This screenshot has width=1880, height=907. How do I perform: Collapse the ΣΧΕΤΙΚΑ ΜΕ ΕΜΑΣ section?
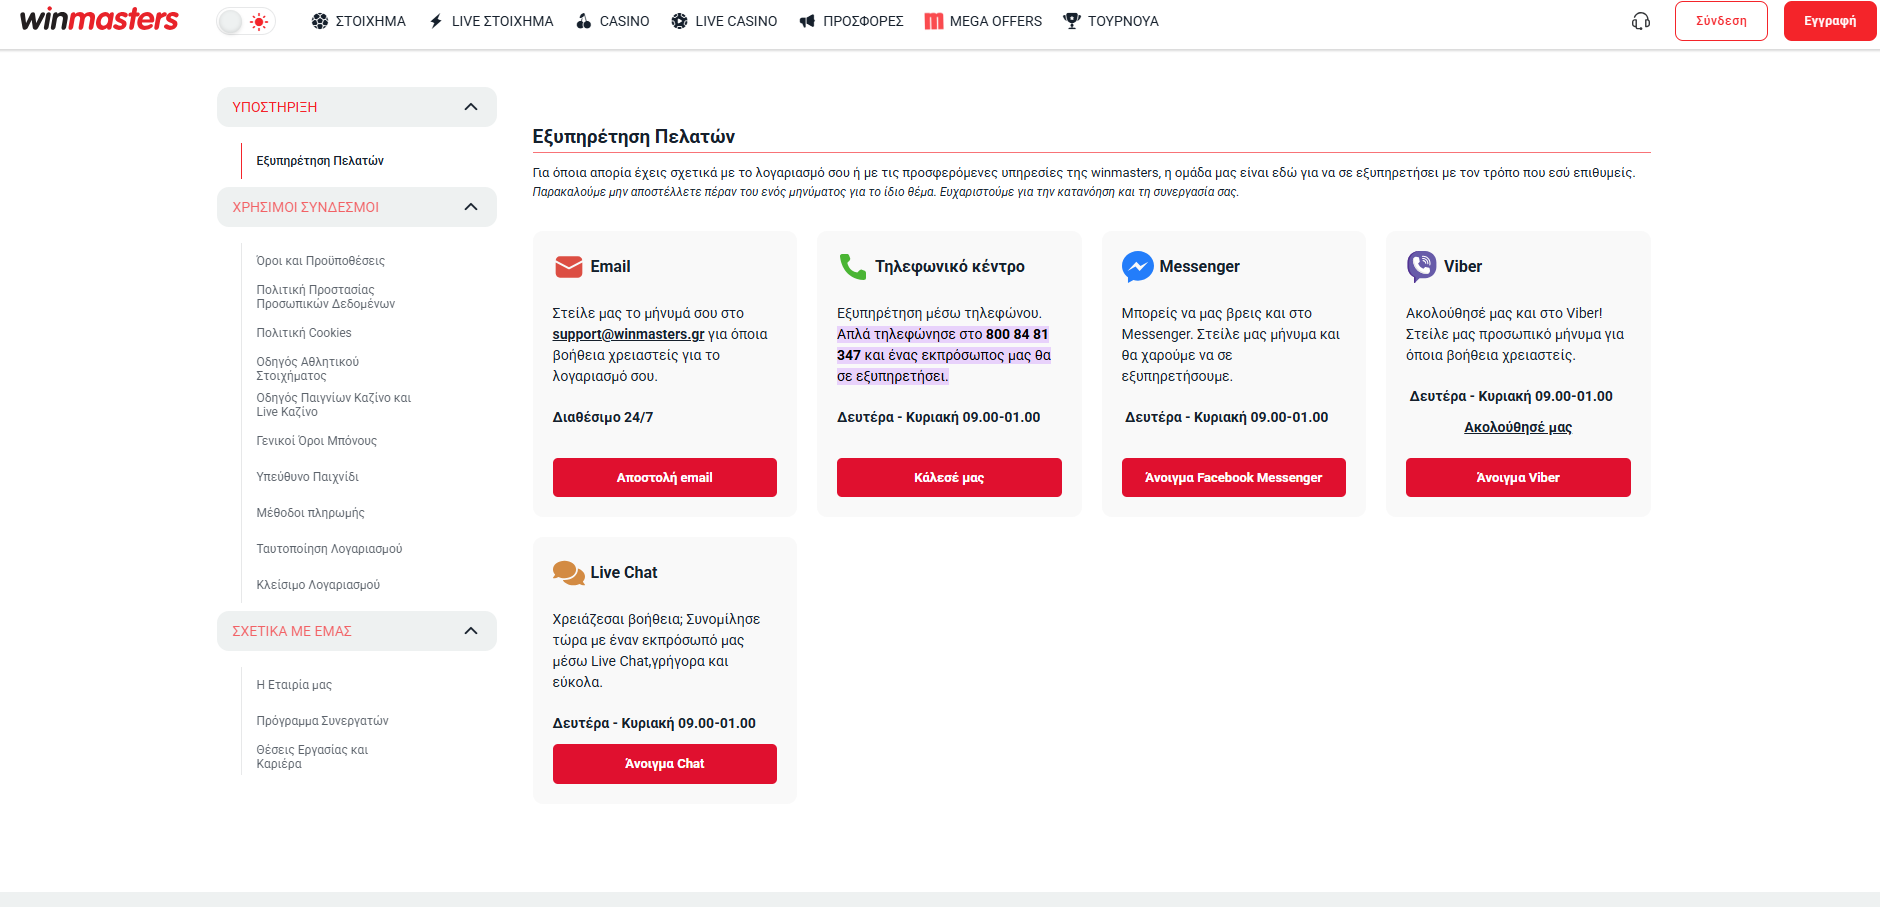click(x=471, y=631)
